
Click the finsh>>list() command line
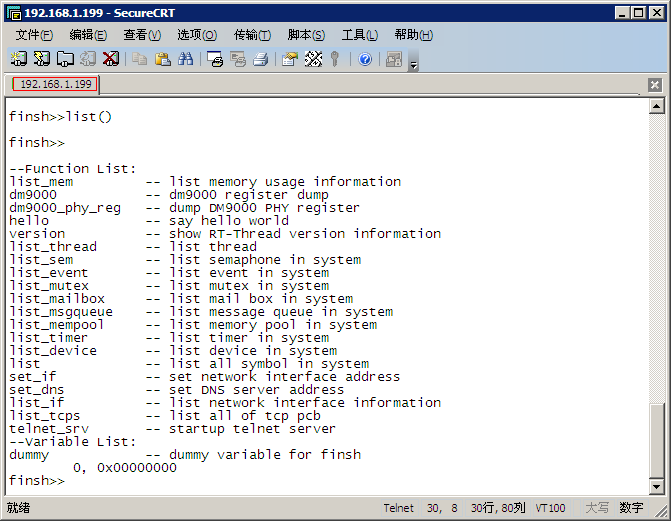click(x=60, y=117)
